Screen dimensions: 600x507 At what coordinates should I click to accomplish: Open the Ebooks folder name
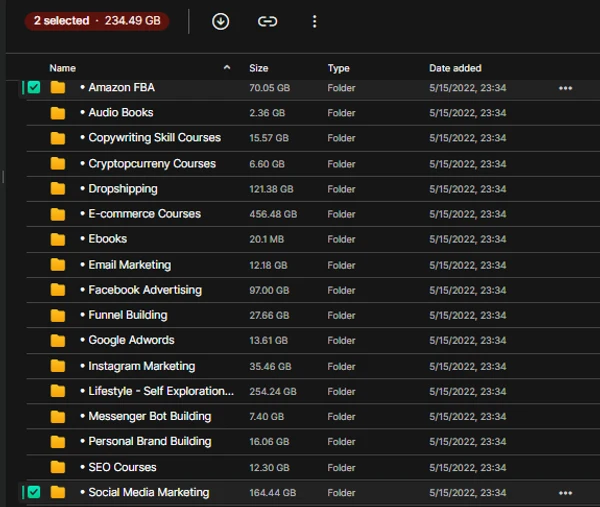[108, 239]
